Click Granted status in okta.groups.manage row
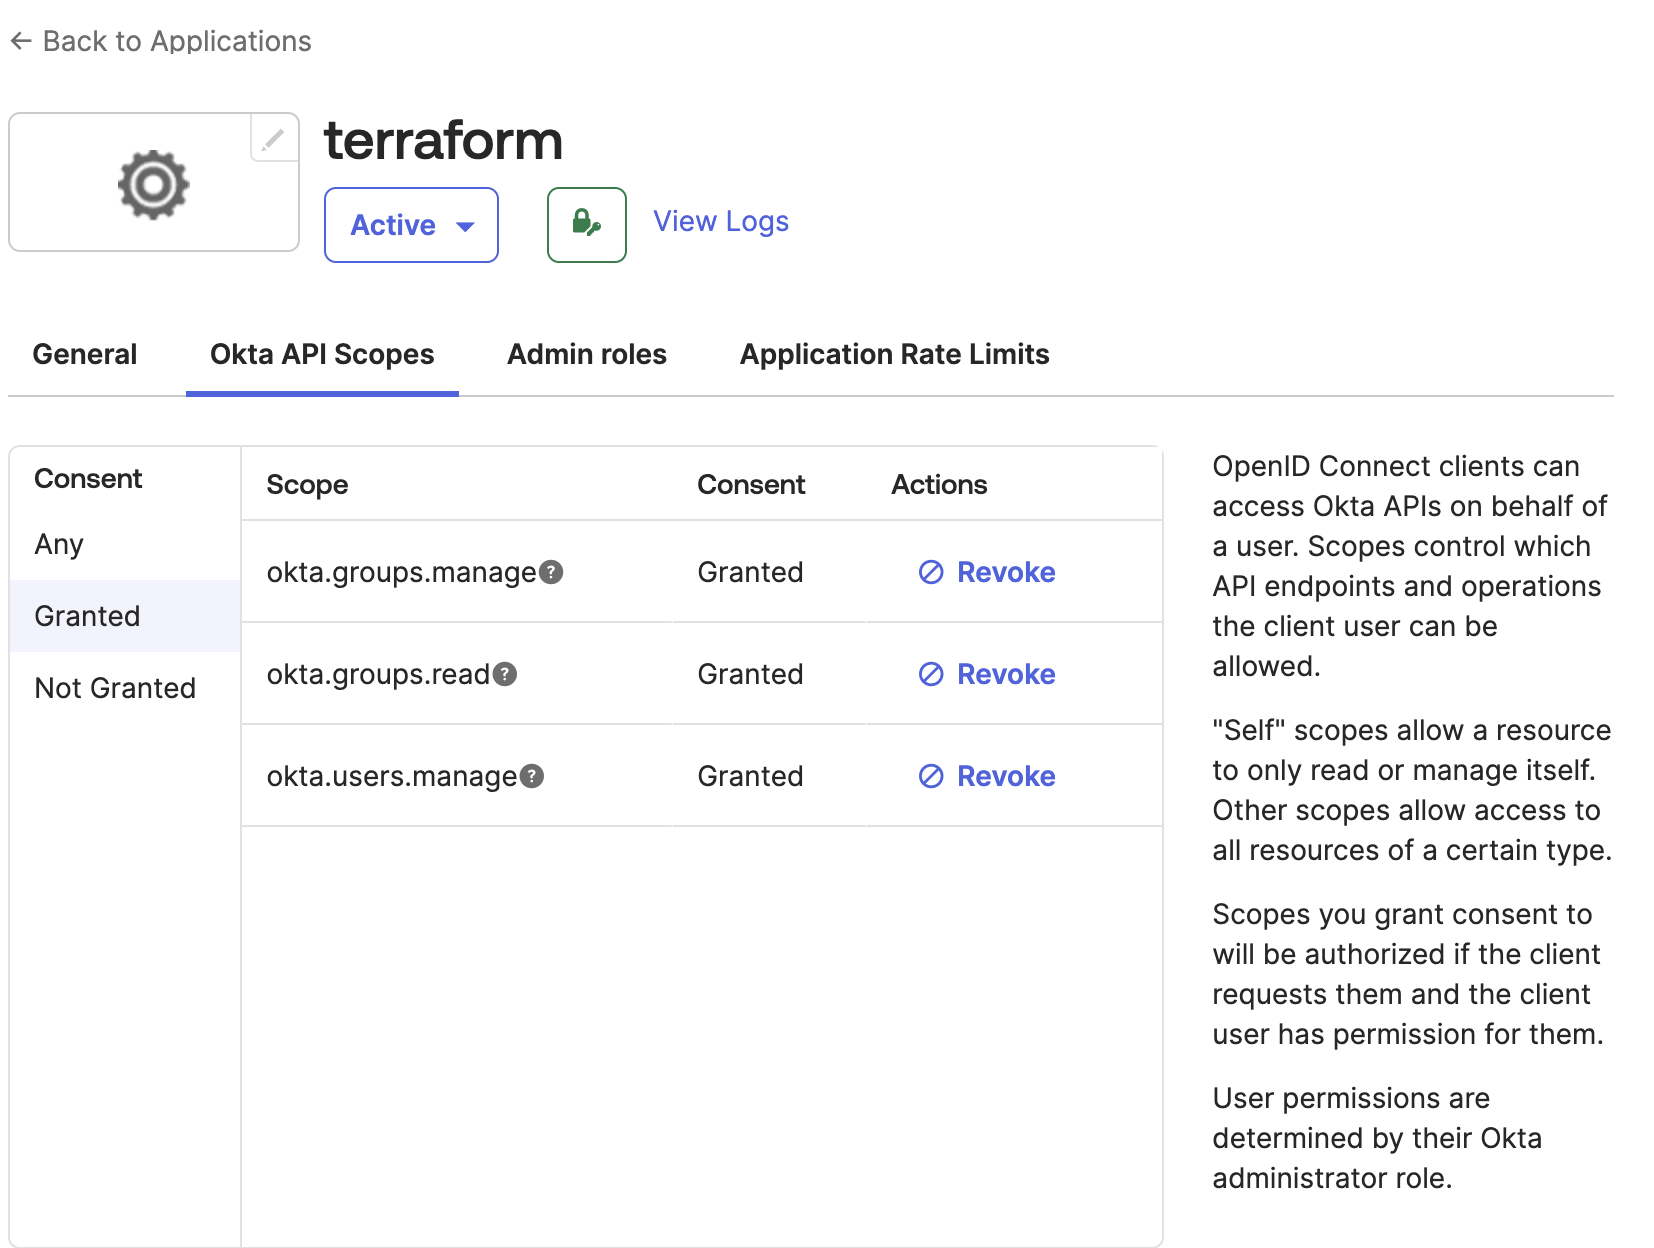Screen dimensions: 1654x1248 pyautogui.click(x=751, y=572)
